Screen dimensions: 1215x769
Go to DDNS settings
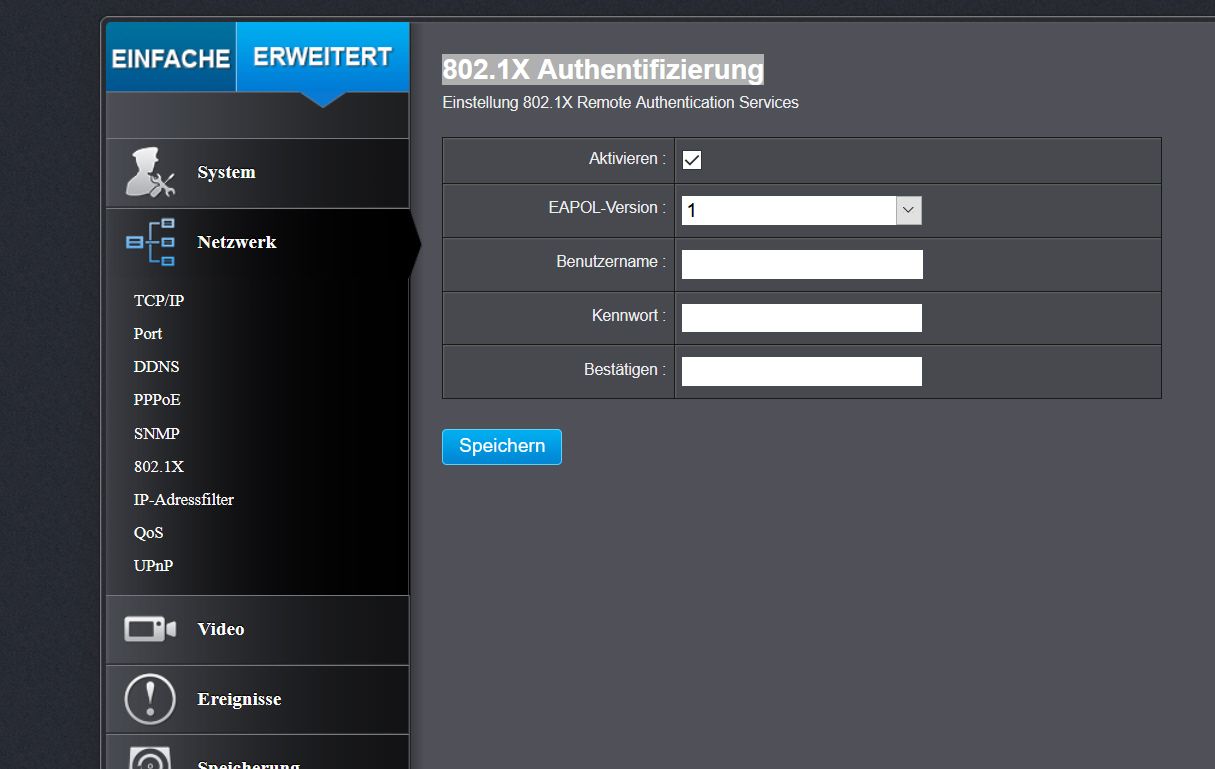(157, 367)
